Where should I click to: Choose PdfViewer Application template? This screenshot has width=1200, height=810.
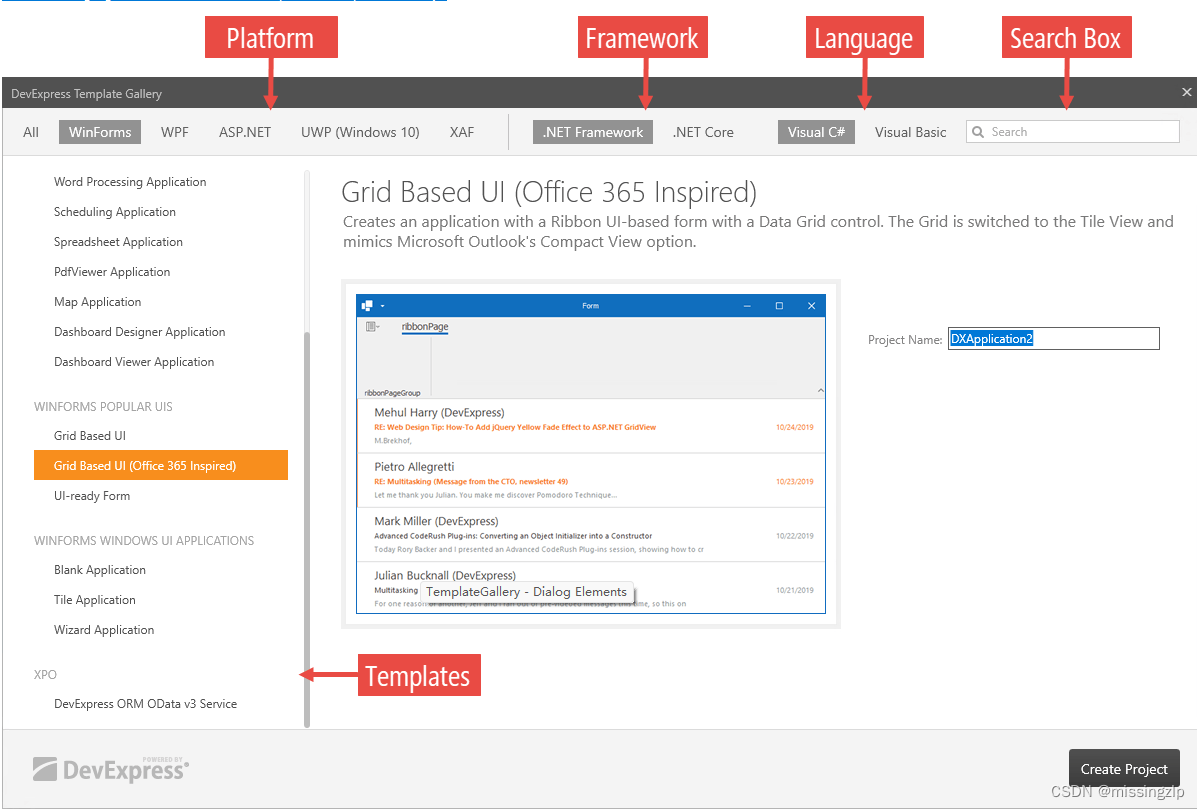pos(112,272)
